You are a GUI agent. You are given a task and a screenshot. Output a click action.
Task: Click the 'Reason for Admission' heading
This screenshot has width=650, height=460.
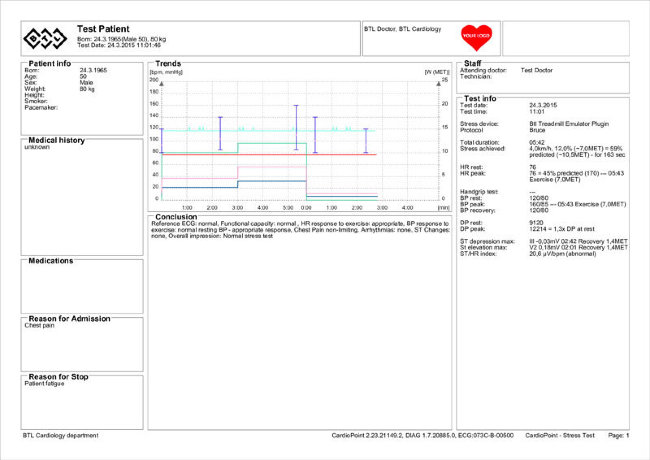[x=69, y=319]
